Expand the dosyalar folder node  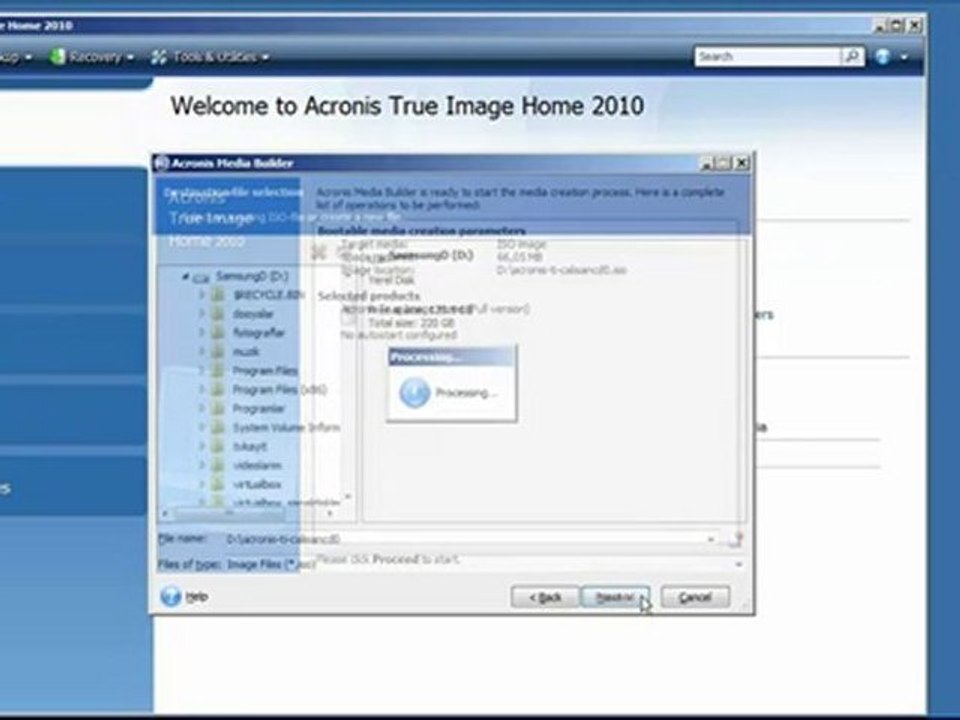(x=201, y=313)
